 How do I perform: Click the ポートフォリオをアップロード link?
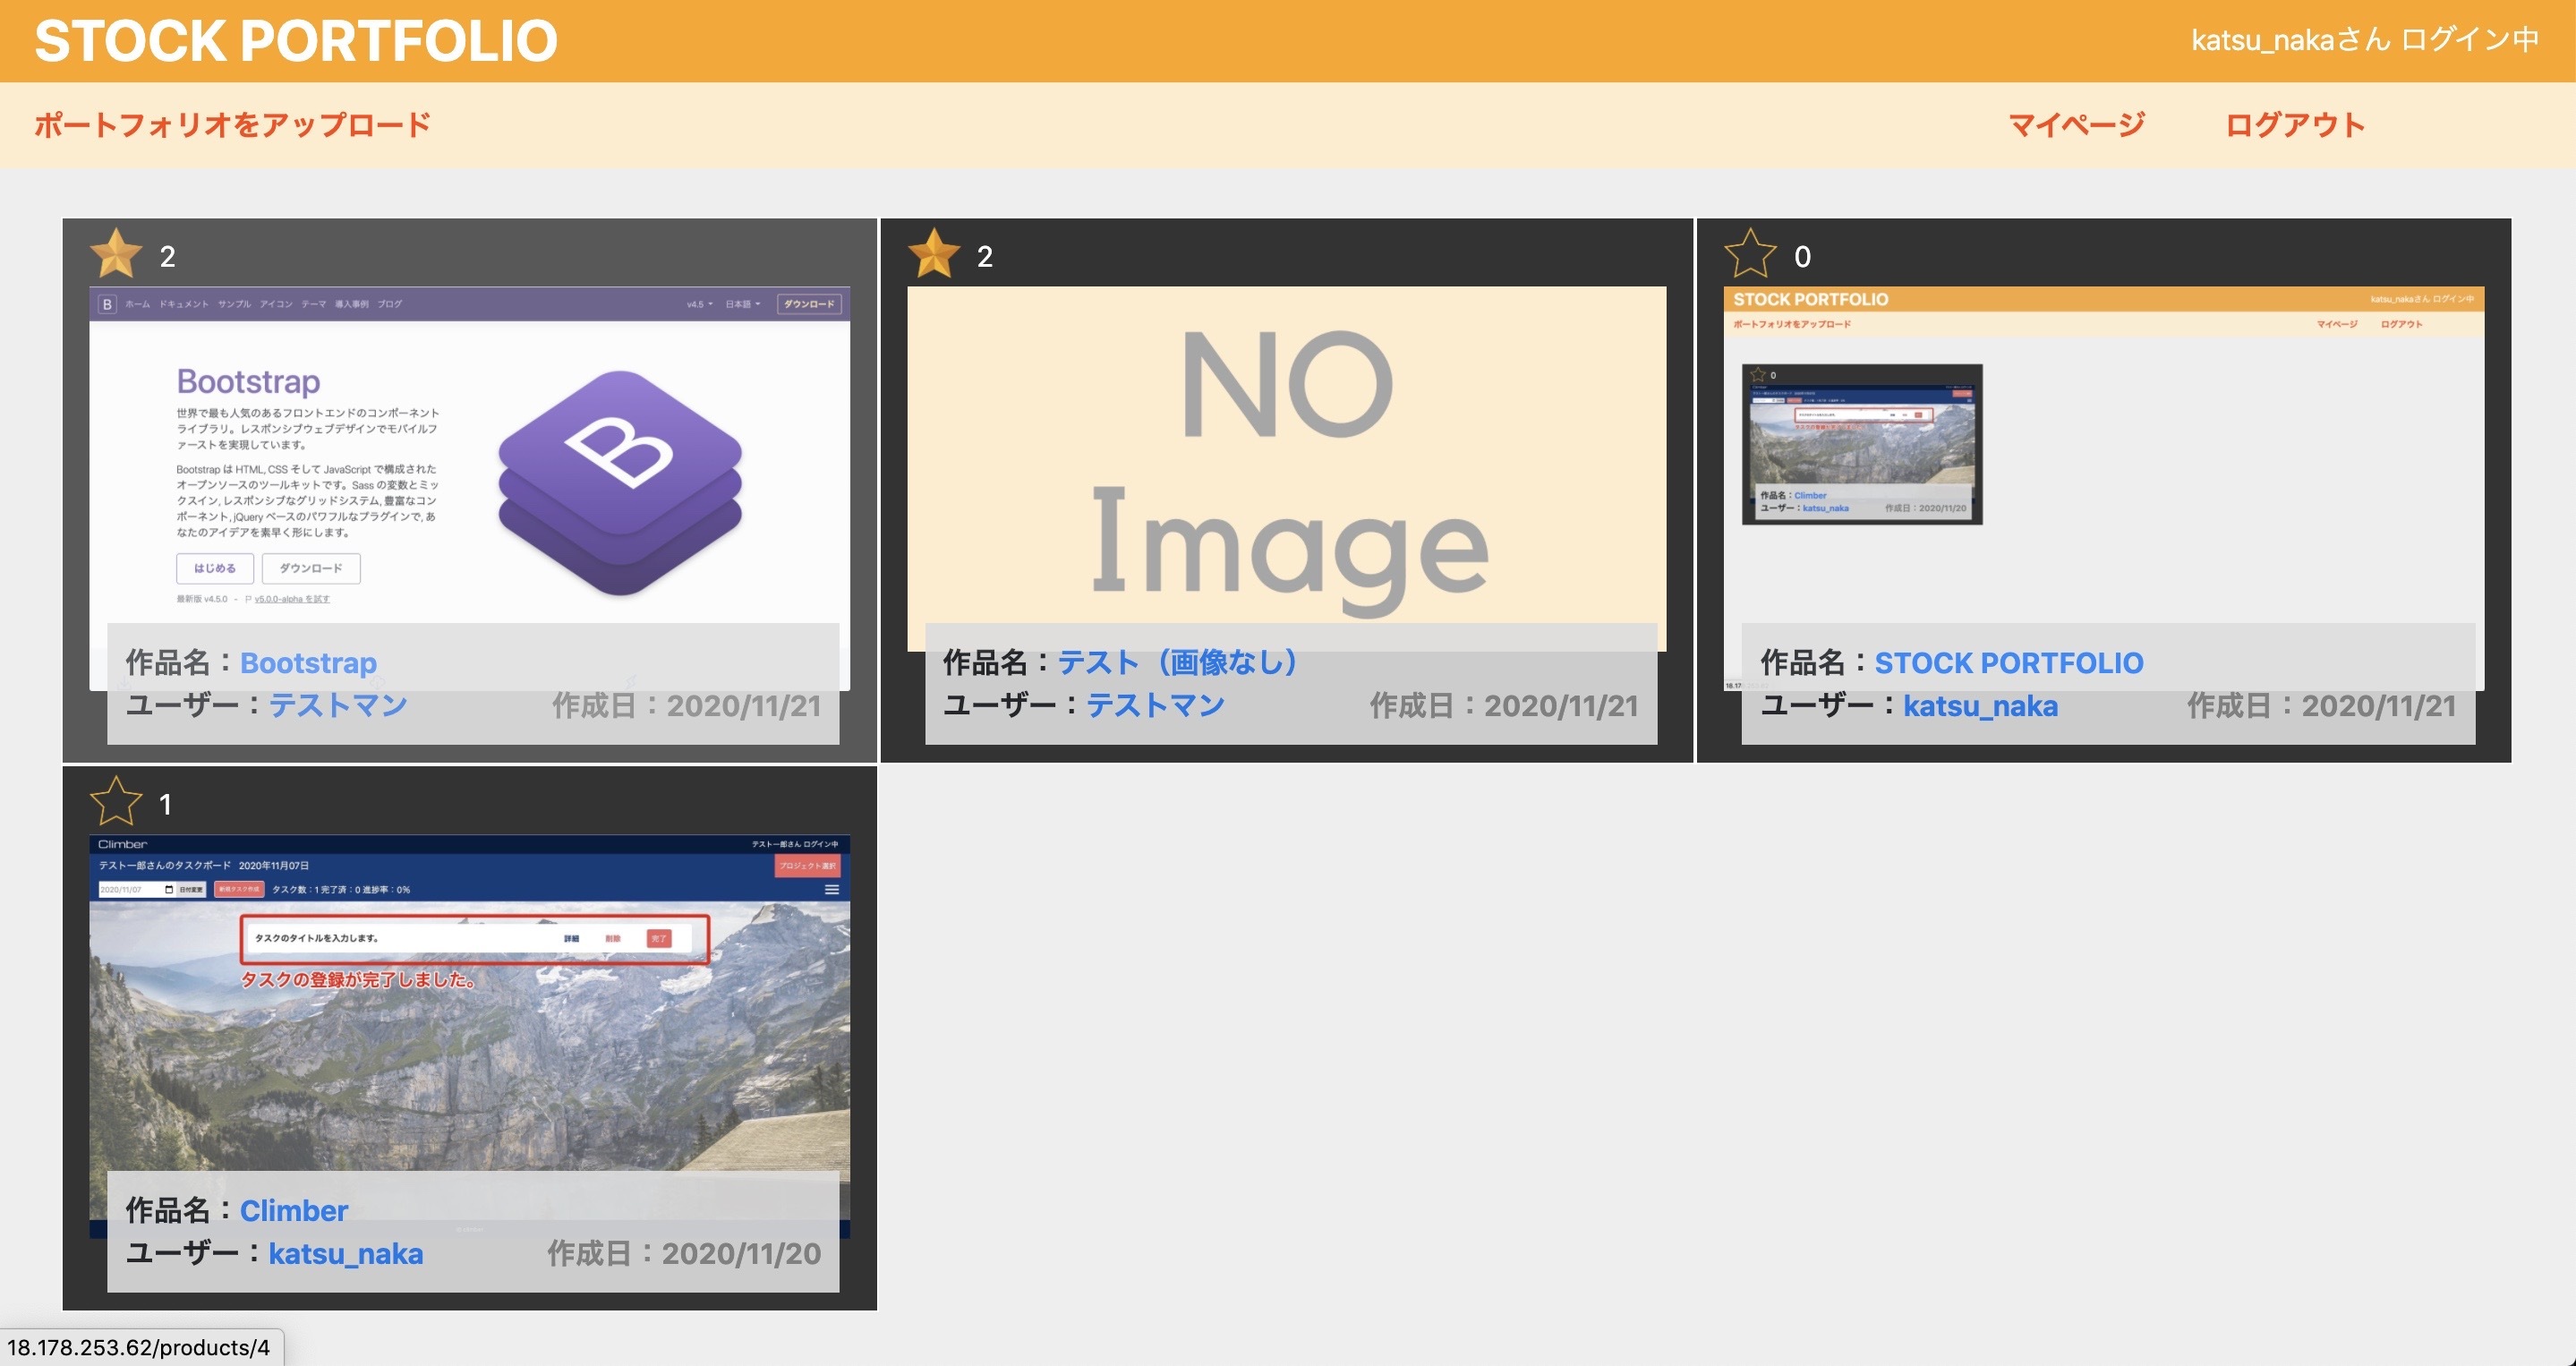pyautogui.click(x=232, y=124)
